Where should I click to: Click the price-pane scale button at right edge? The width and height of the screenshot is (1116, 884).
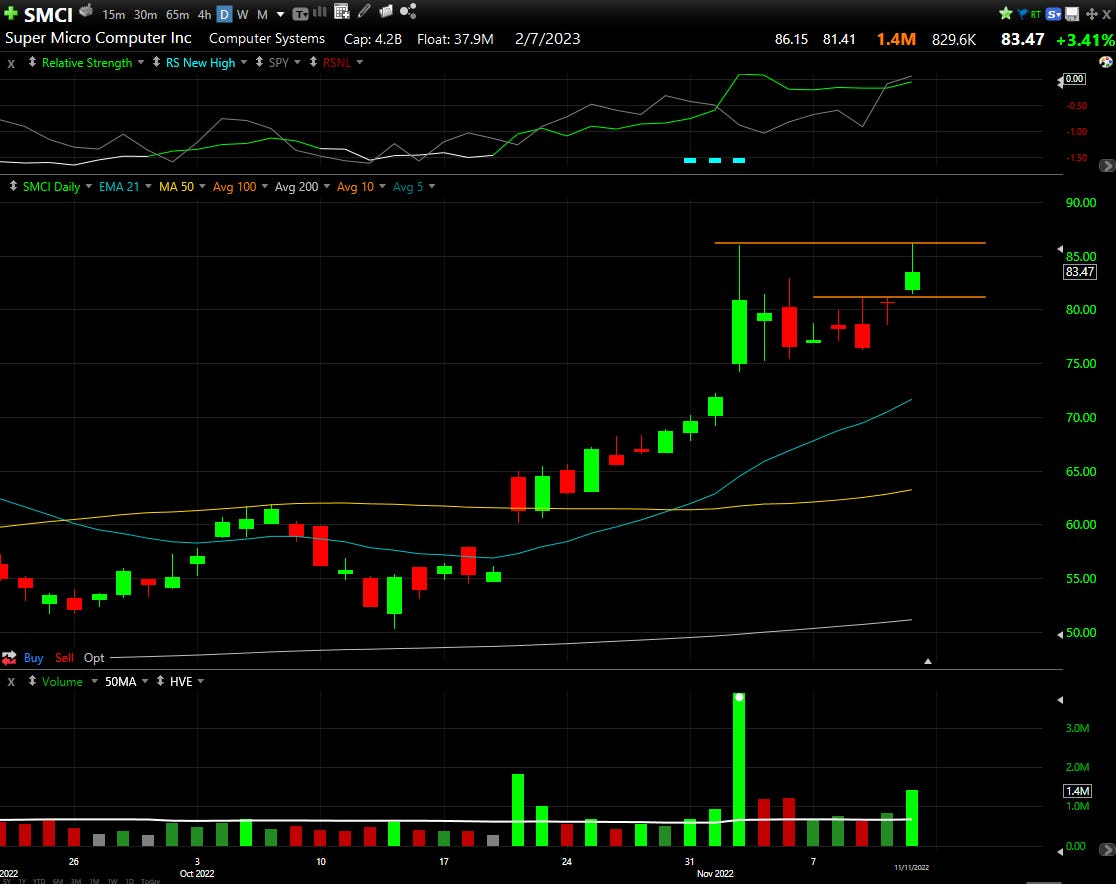point(1107,166)
